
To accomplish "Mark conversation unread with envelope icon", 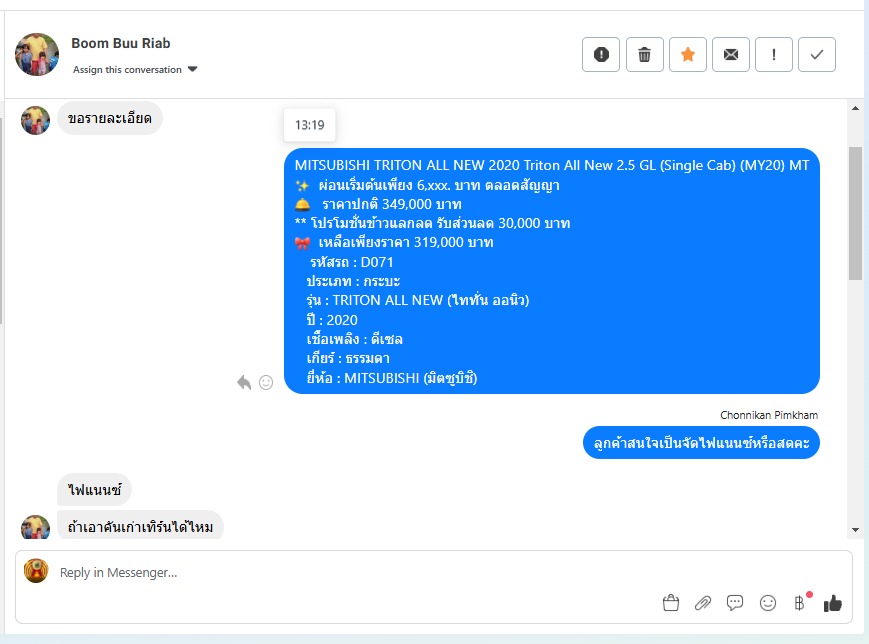I will 731,54.
